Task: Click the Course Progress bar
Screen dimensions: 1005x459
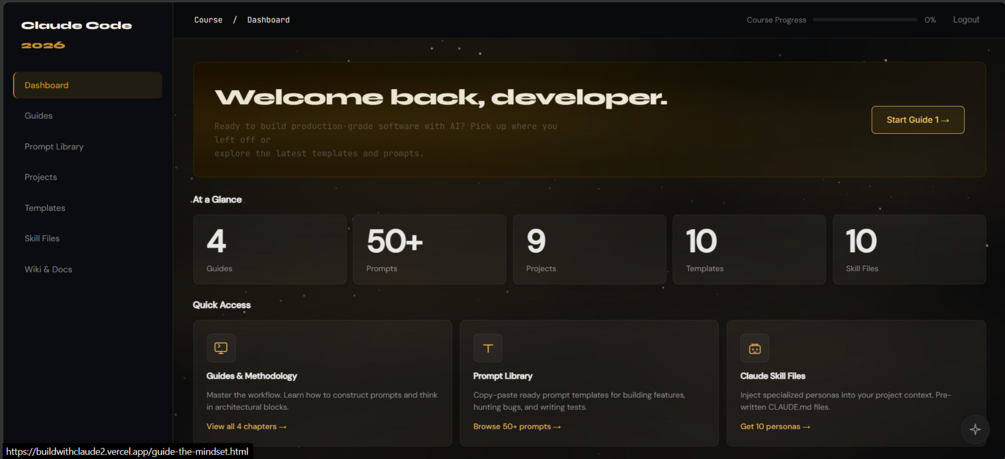Action: [865, 20]
